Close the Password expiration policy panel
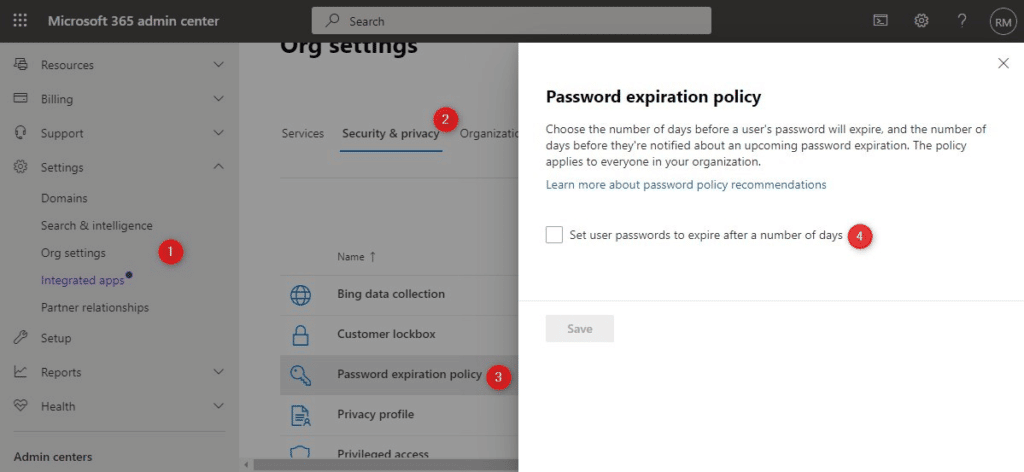 pyautogui.click(x=1003, y=63)
